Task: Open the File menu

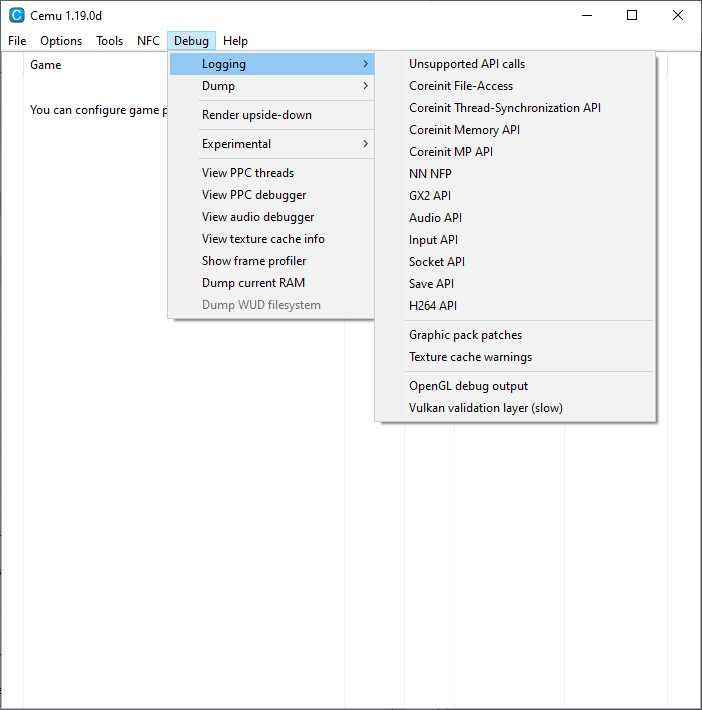Action: [17, 41]
